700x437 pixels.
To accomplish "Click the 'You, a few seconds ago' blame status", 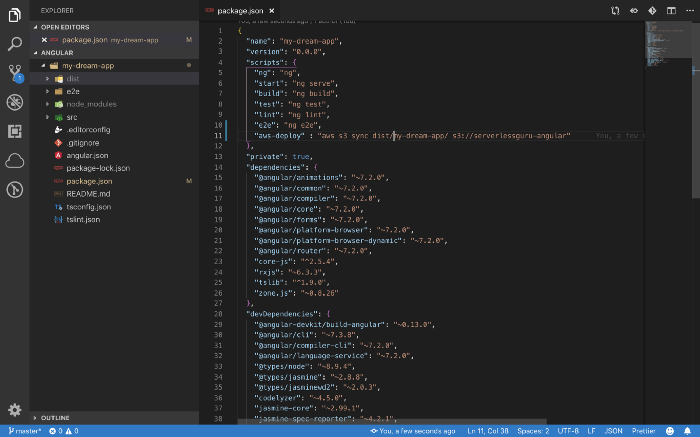I will (x=413, y=431).
